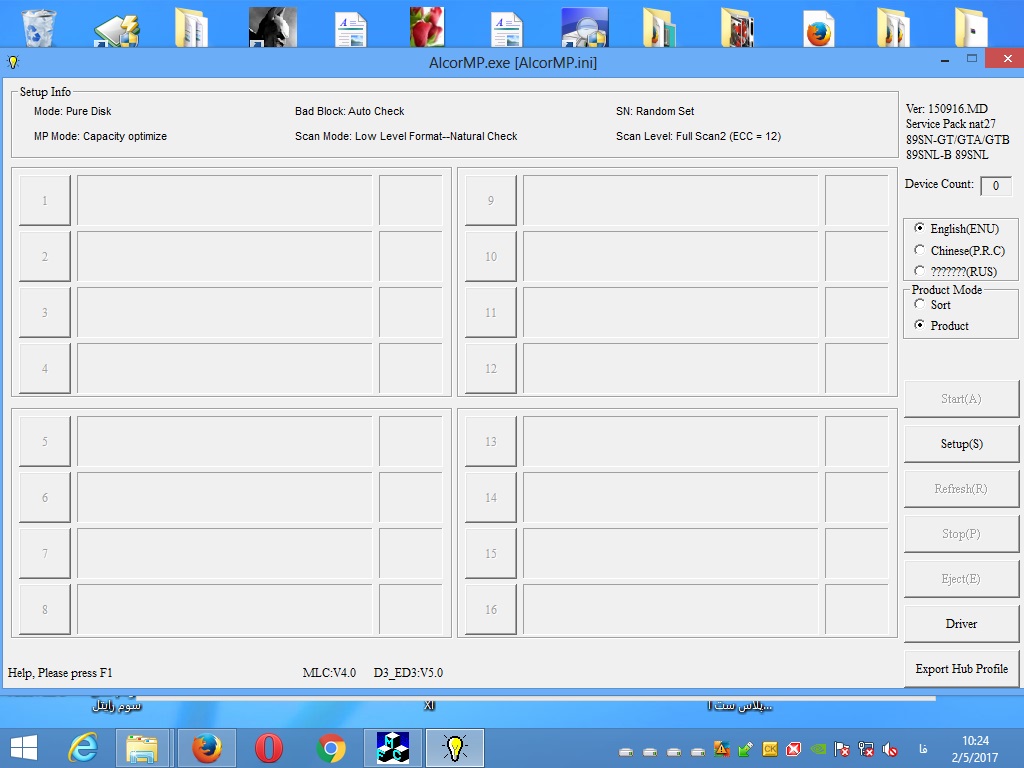Image resolution: width=1024 pixels, height=768 pixels.
Task: Click the "MLC:V4.0" status text
Action: pyautogui.click(x=329, y=673)
